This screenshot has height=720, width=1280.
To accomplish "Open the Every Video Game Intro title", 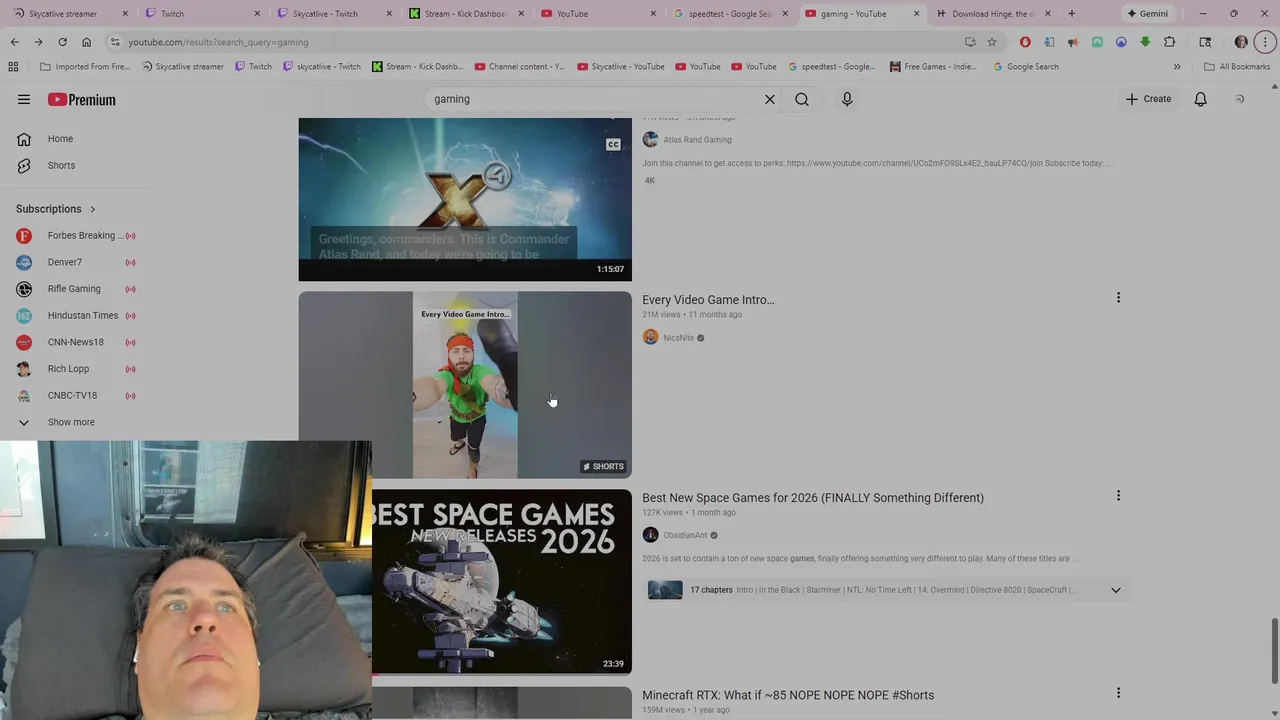I will [x=708, y=300].
